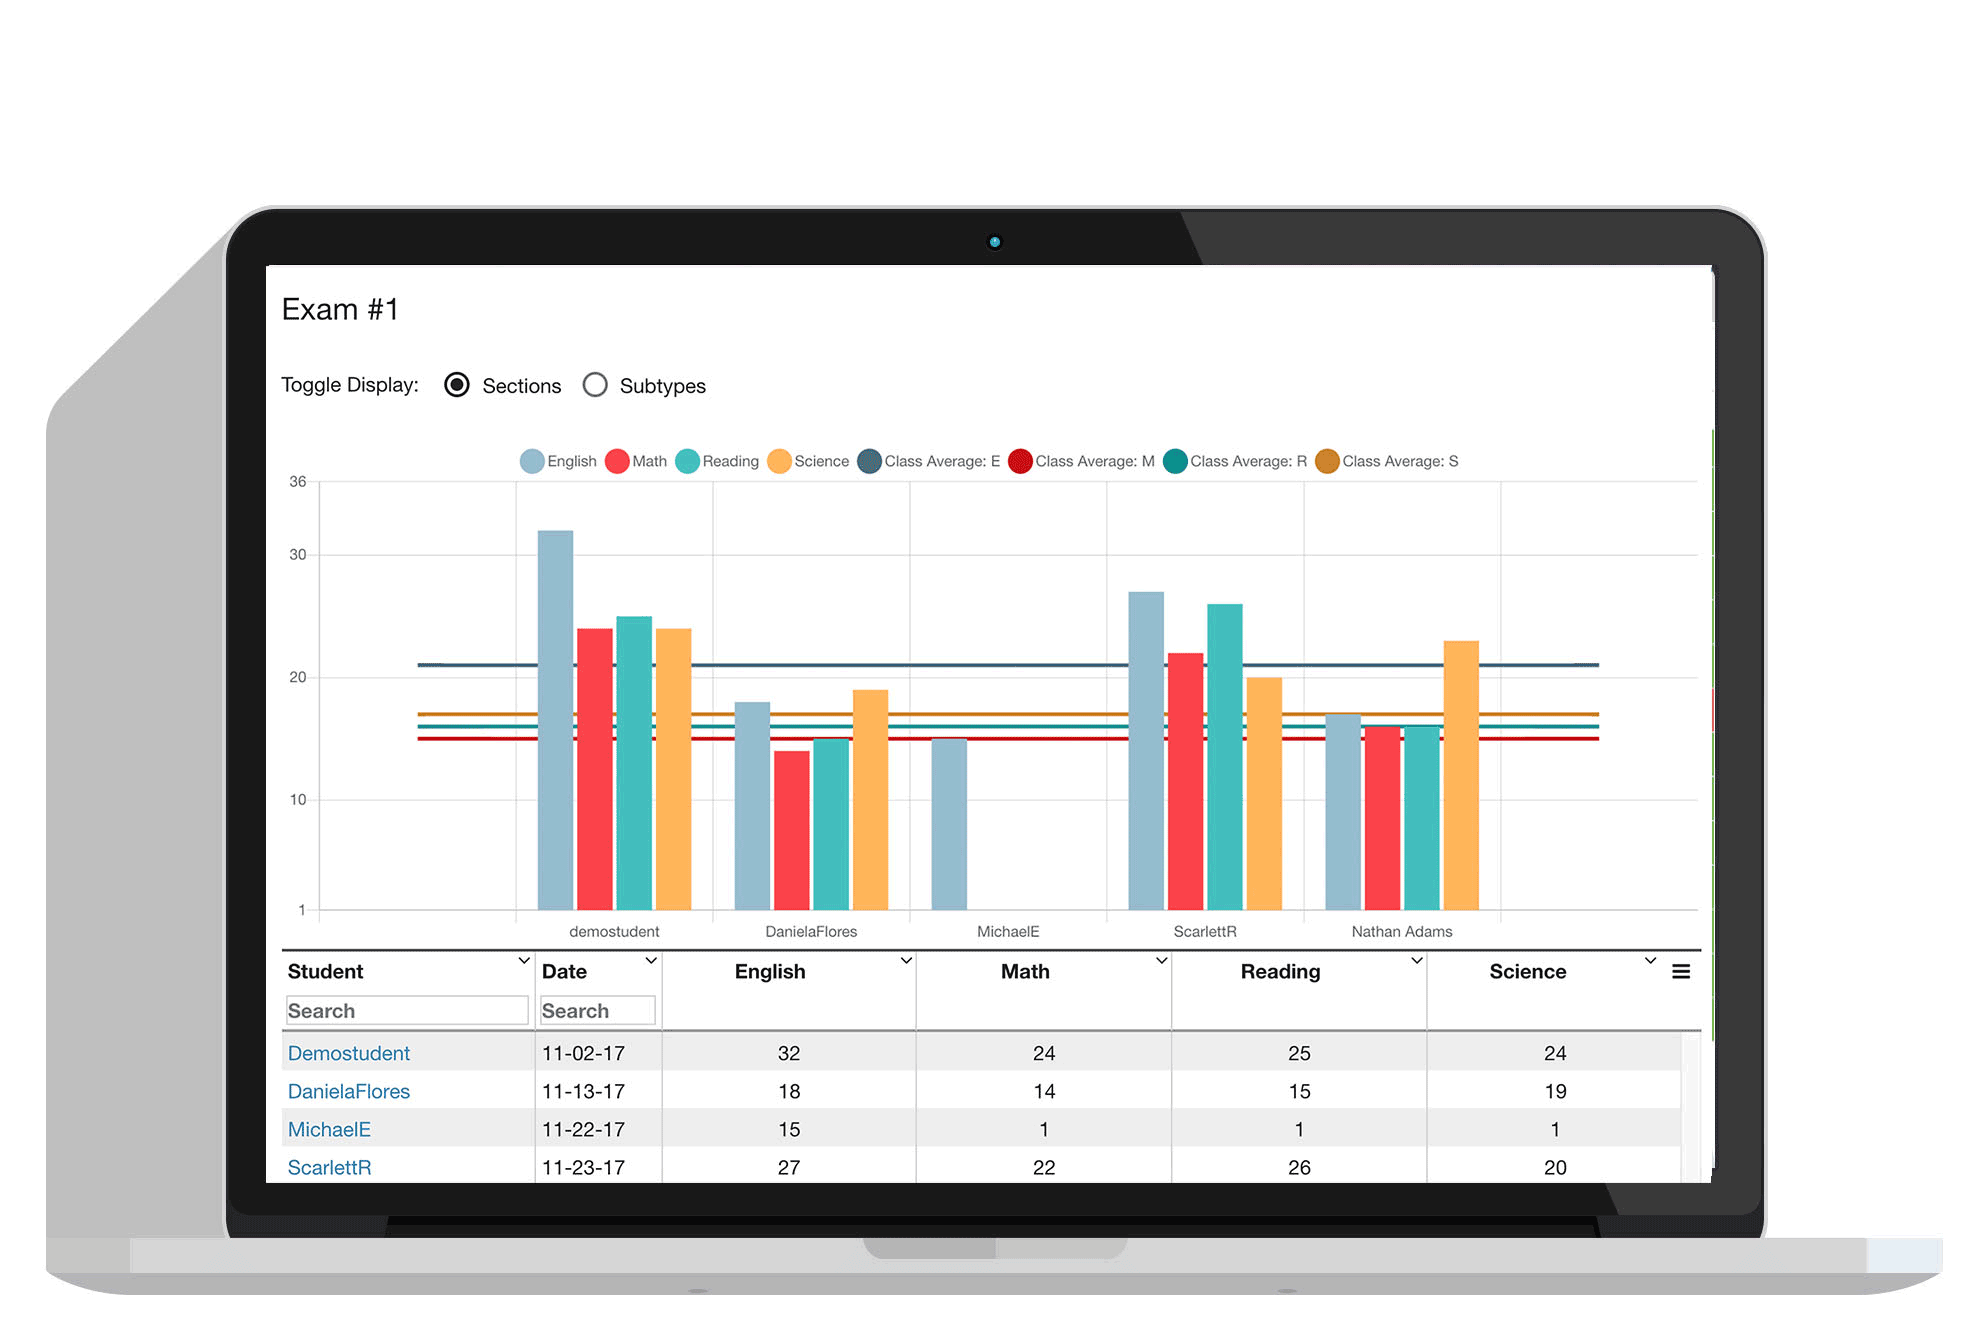Toggle Class Average: R legend circle
This screenshot has width=1981, height=1338.
(x=1175, y=461)
